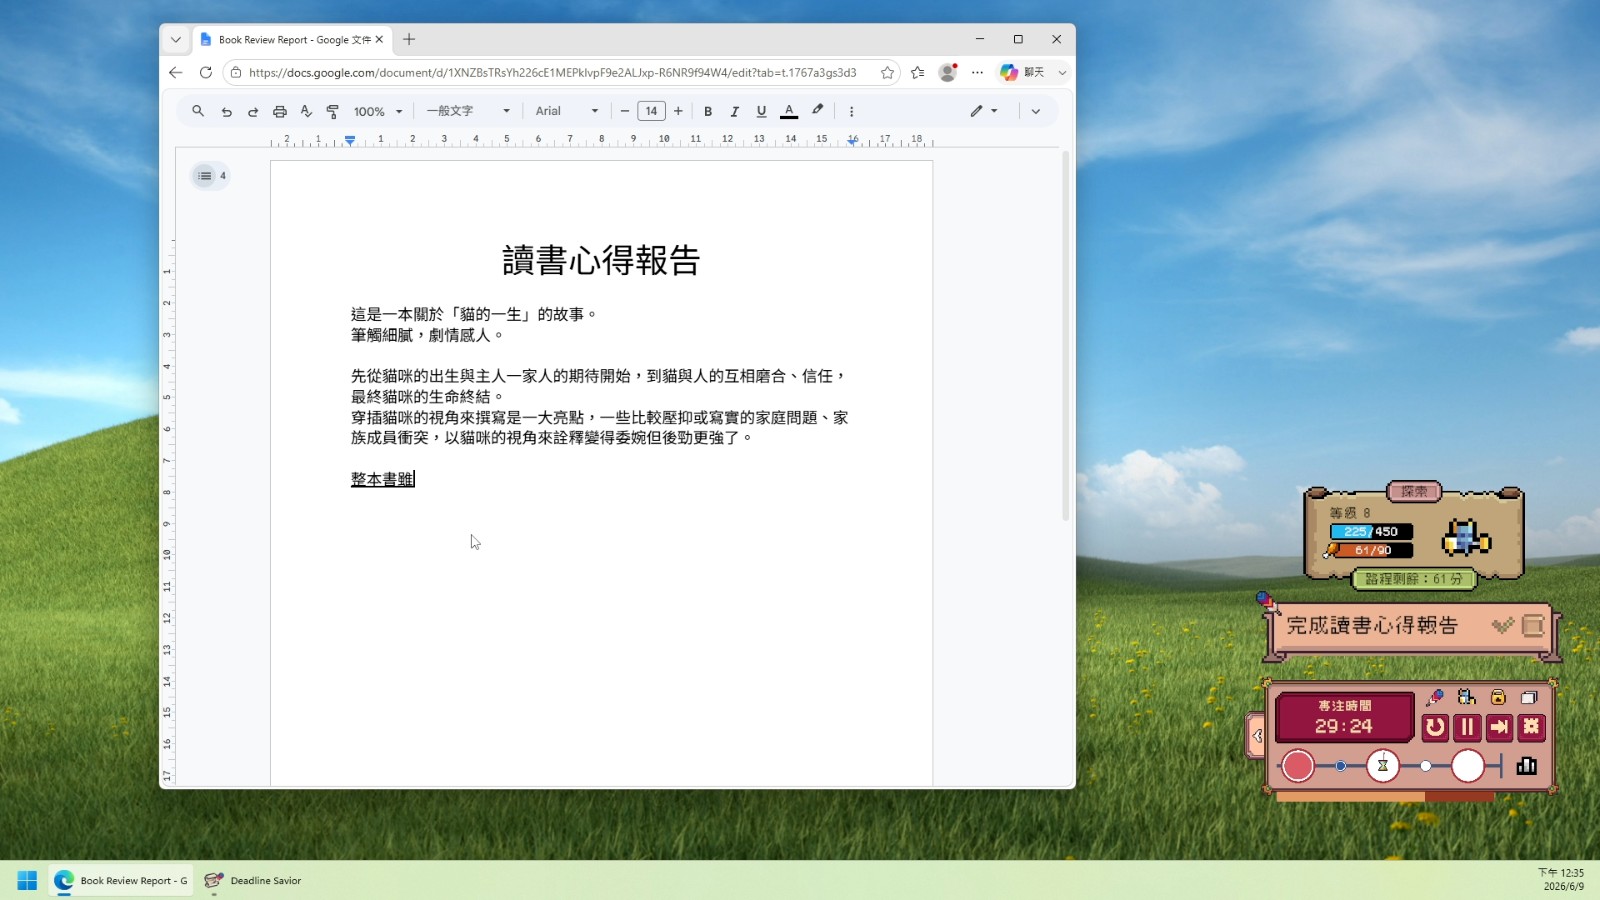Click the right indent marker on ruler
This screenshot has width=1600, height=900.
click(x=852, y=141)
